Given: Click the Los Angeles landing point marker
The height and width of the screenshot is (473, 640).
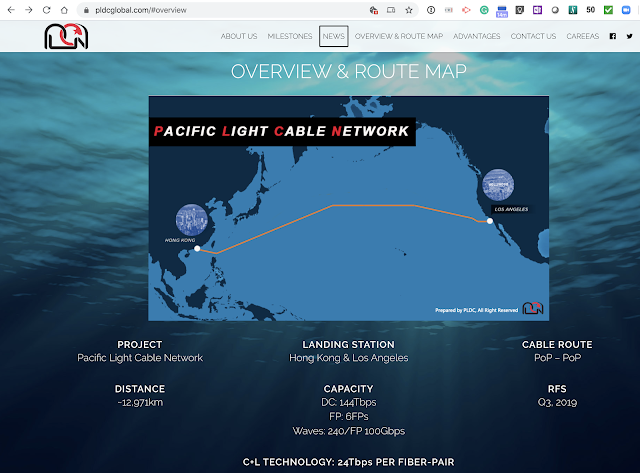Looking at the screenshot, I should click(490, 221).
